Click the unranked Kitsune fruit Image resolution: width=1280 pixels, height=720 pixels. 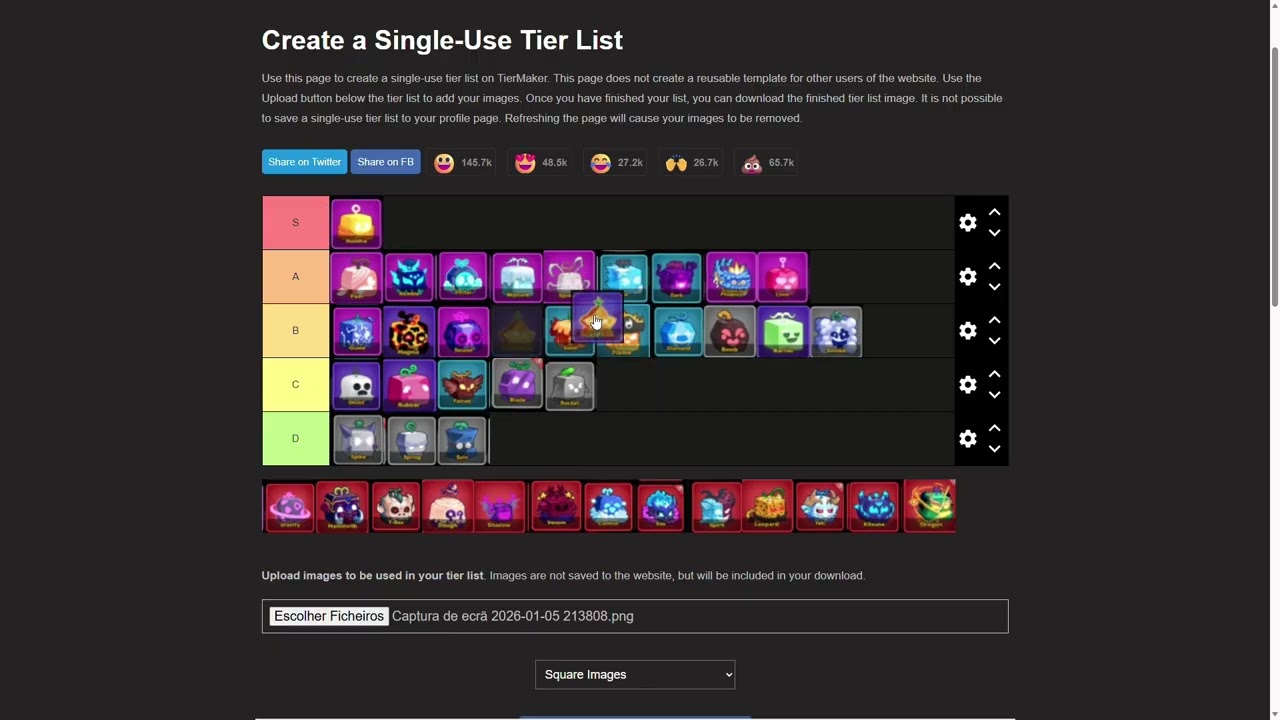[x=873, y=506]
